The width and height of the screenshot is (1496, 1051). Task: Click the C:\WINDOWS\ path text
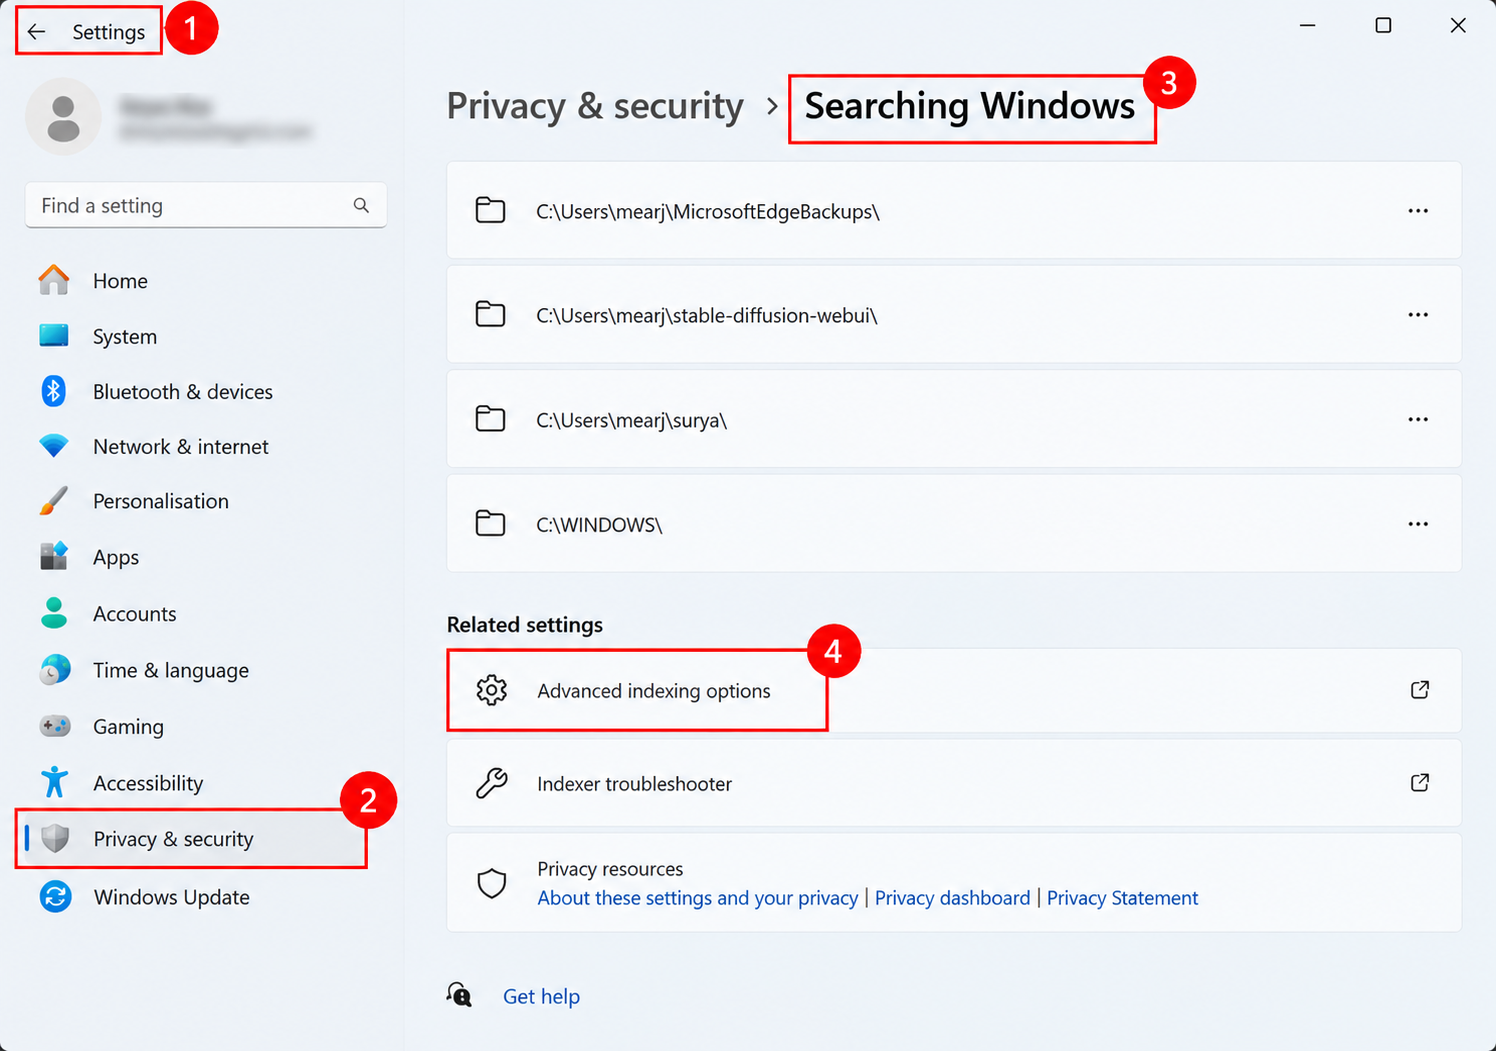click(x=599, y=525)
